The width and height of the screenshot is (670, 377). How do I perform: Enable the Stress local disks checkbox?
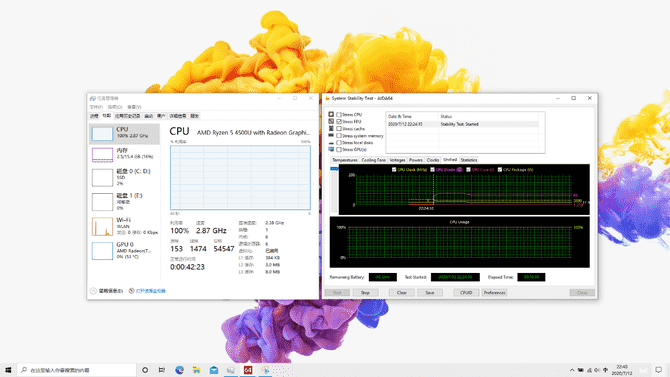339,142
